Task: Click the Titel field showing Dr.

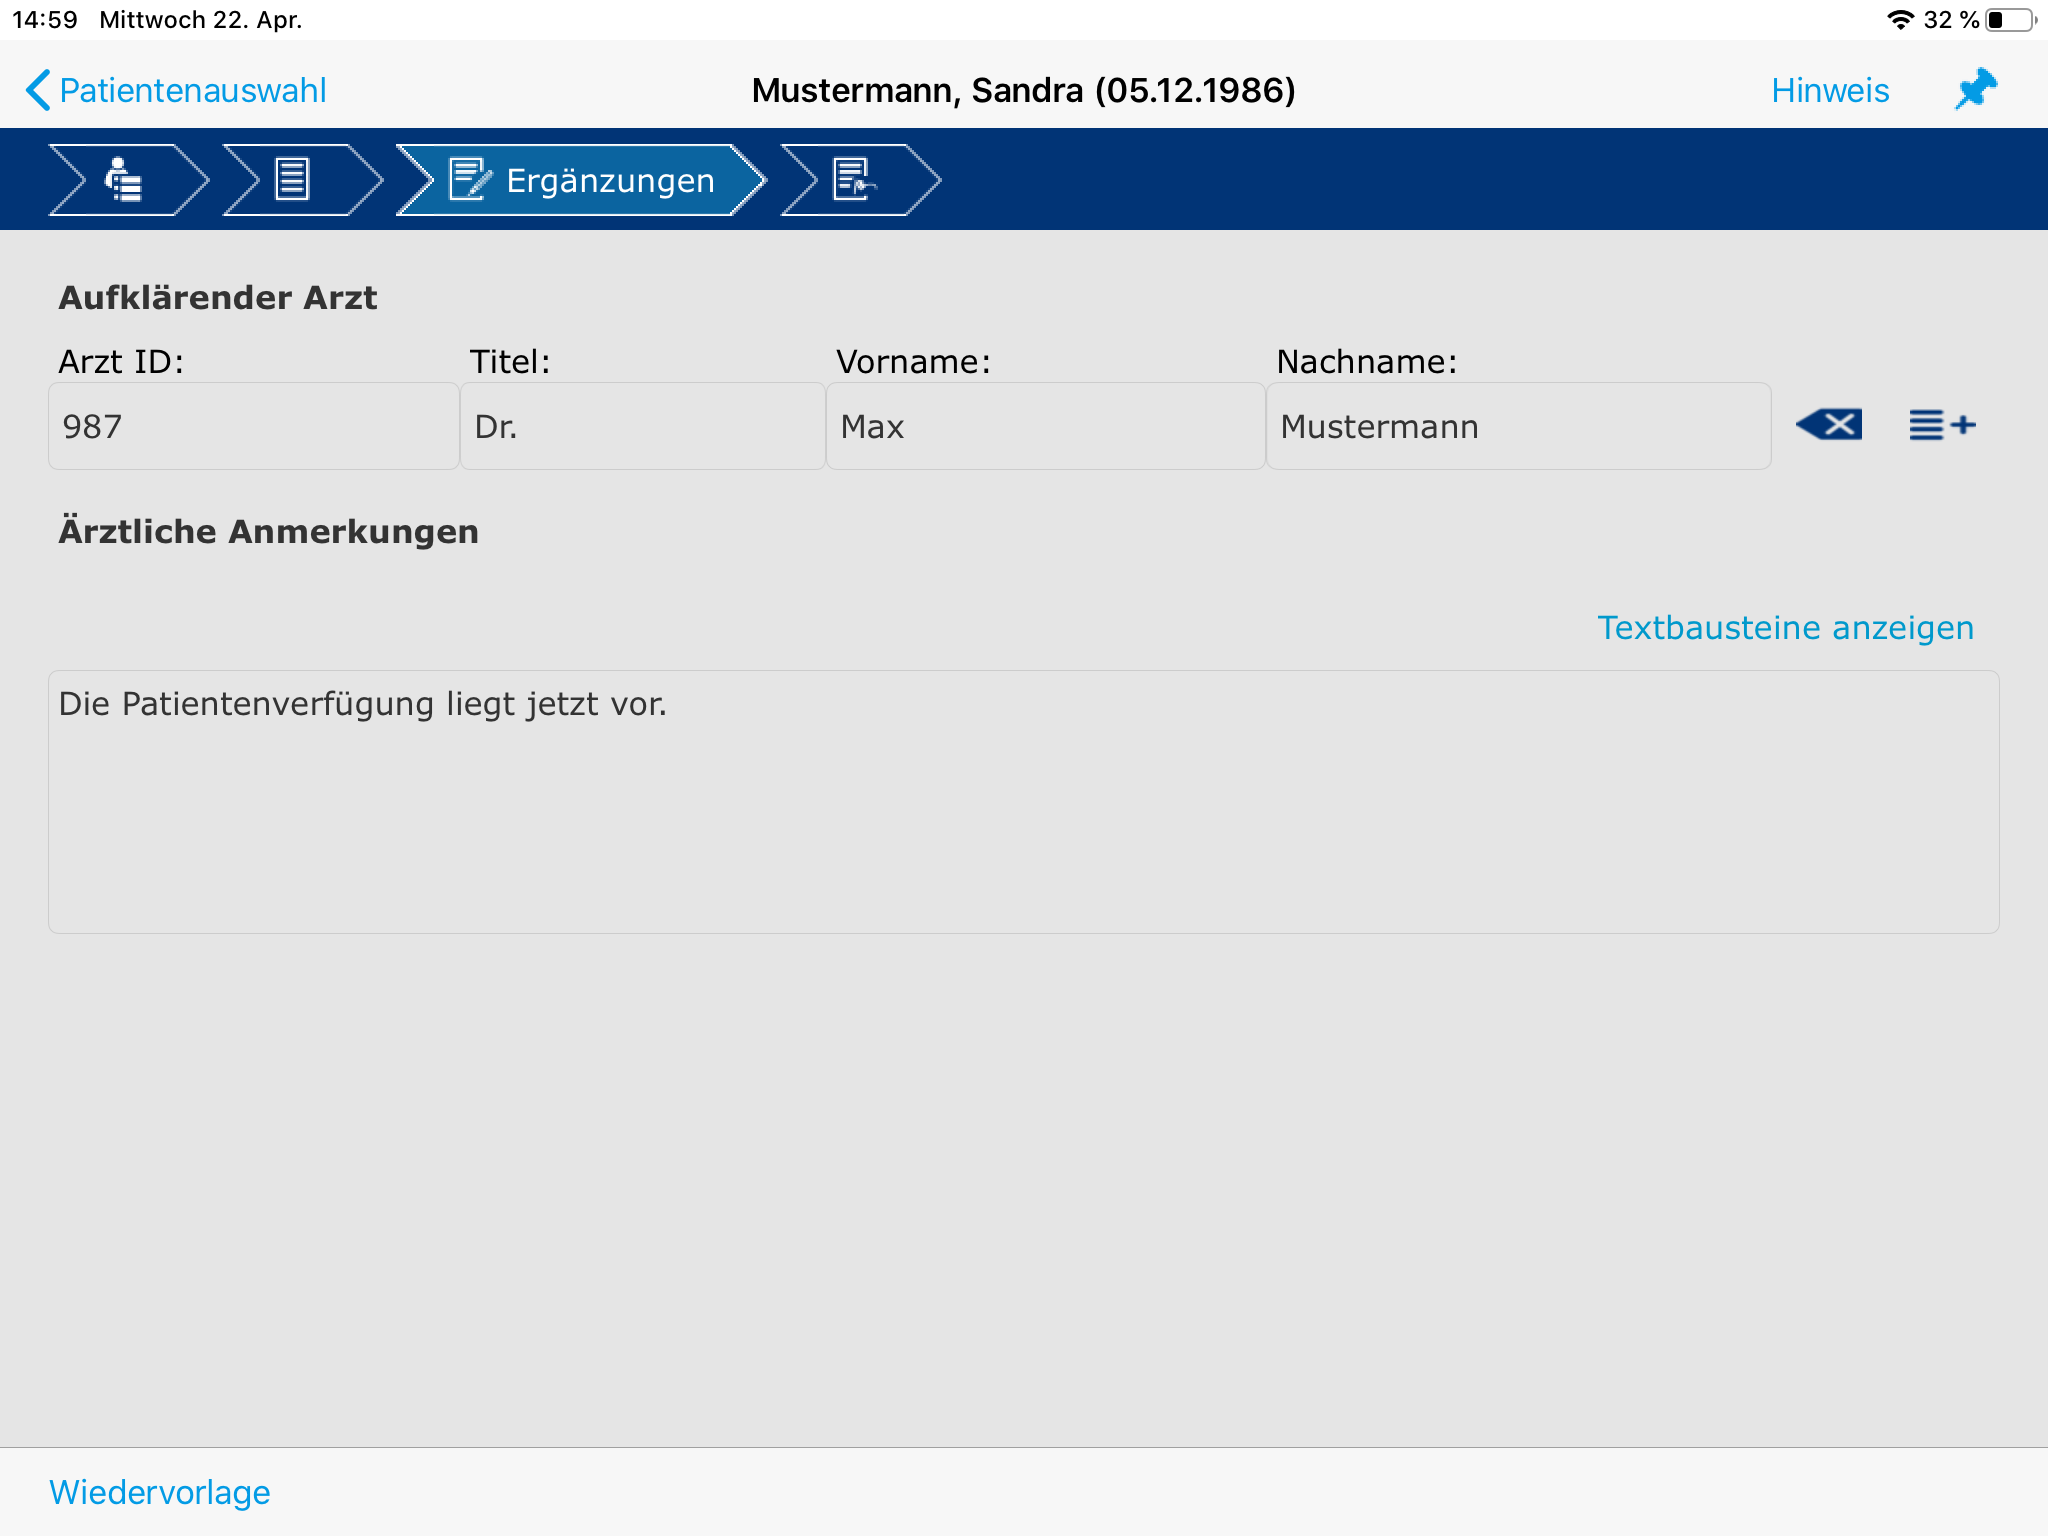Action: pos(642,427)
